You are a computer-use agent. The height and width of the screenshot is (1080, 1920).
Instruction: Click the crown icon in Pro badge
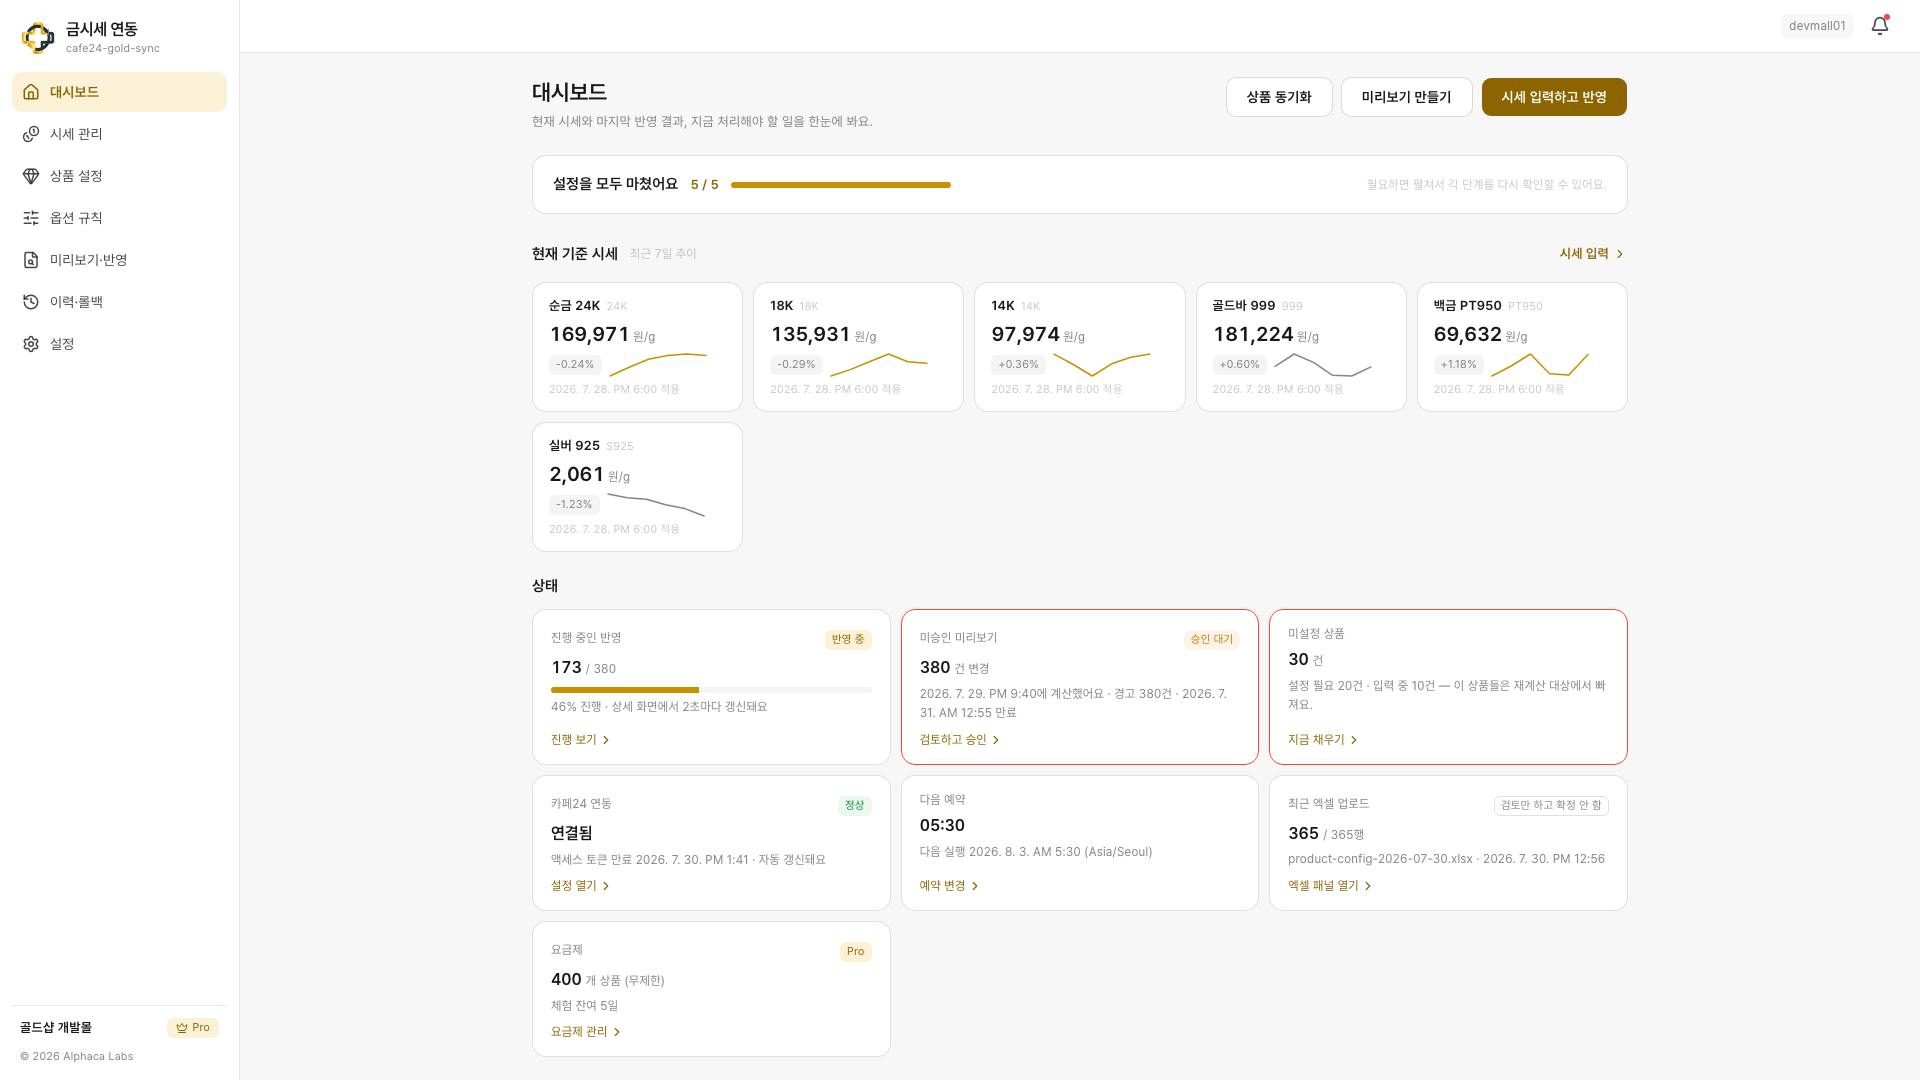(182, 1028)
